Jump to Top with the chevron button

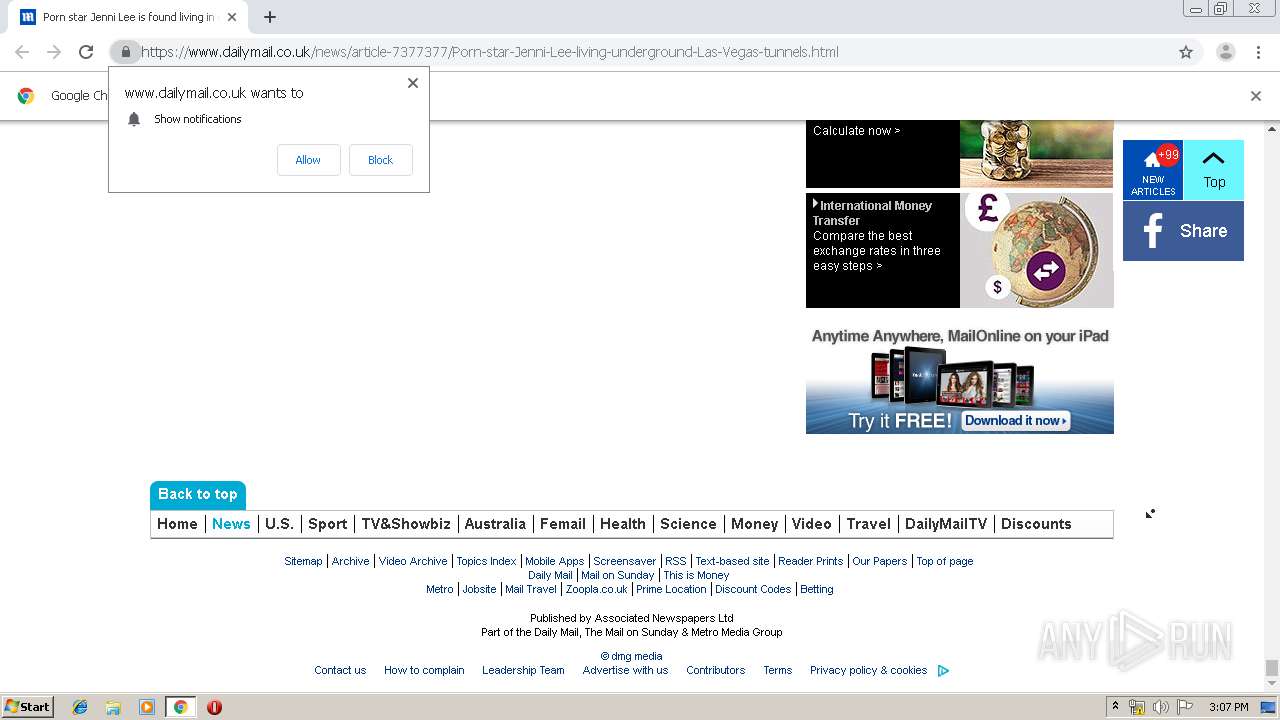(x=1214, y=170)
